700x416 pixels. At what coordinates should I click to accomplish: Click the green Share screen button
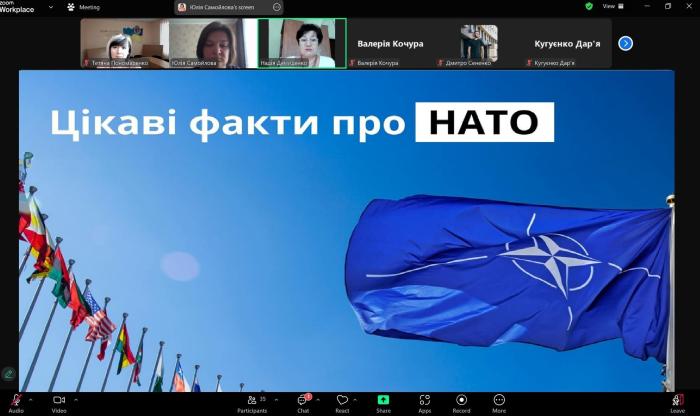point(383,400)
